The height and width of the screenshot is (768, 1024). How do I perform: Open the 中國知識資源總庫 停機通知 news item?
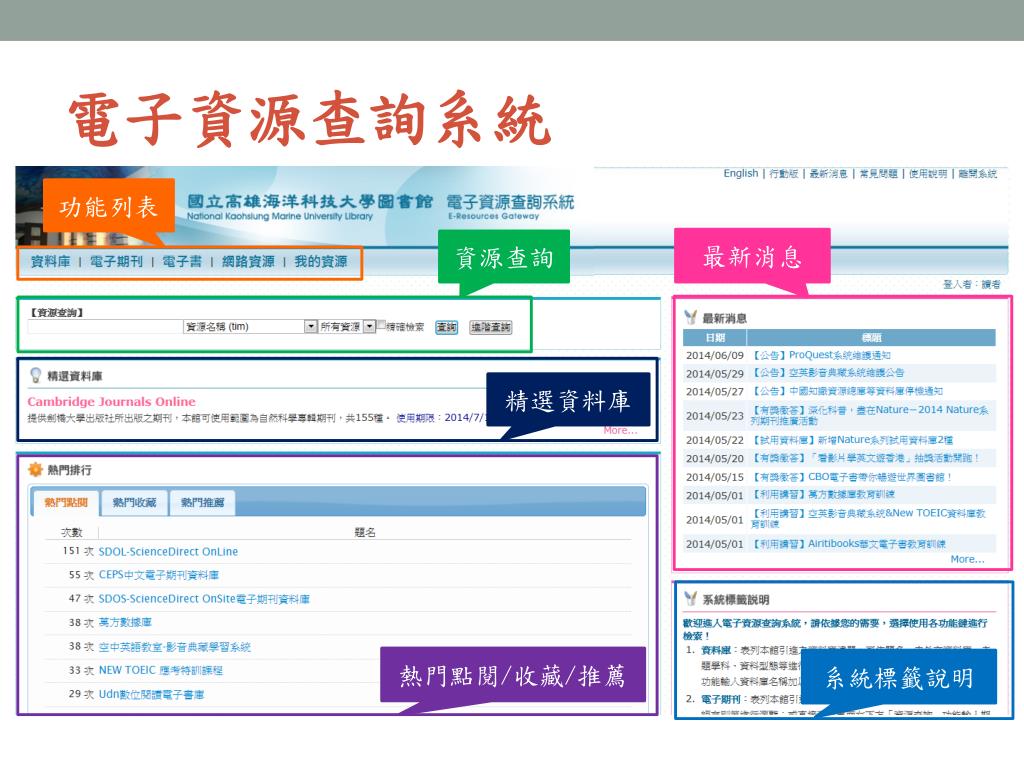(848, 391)
